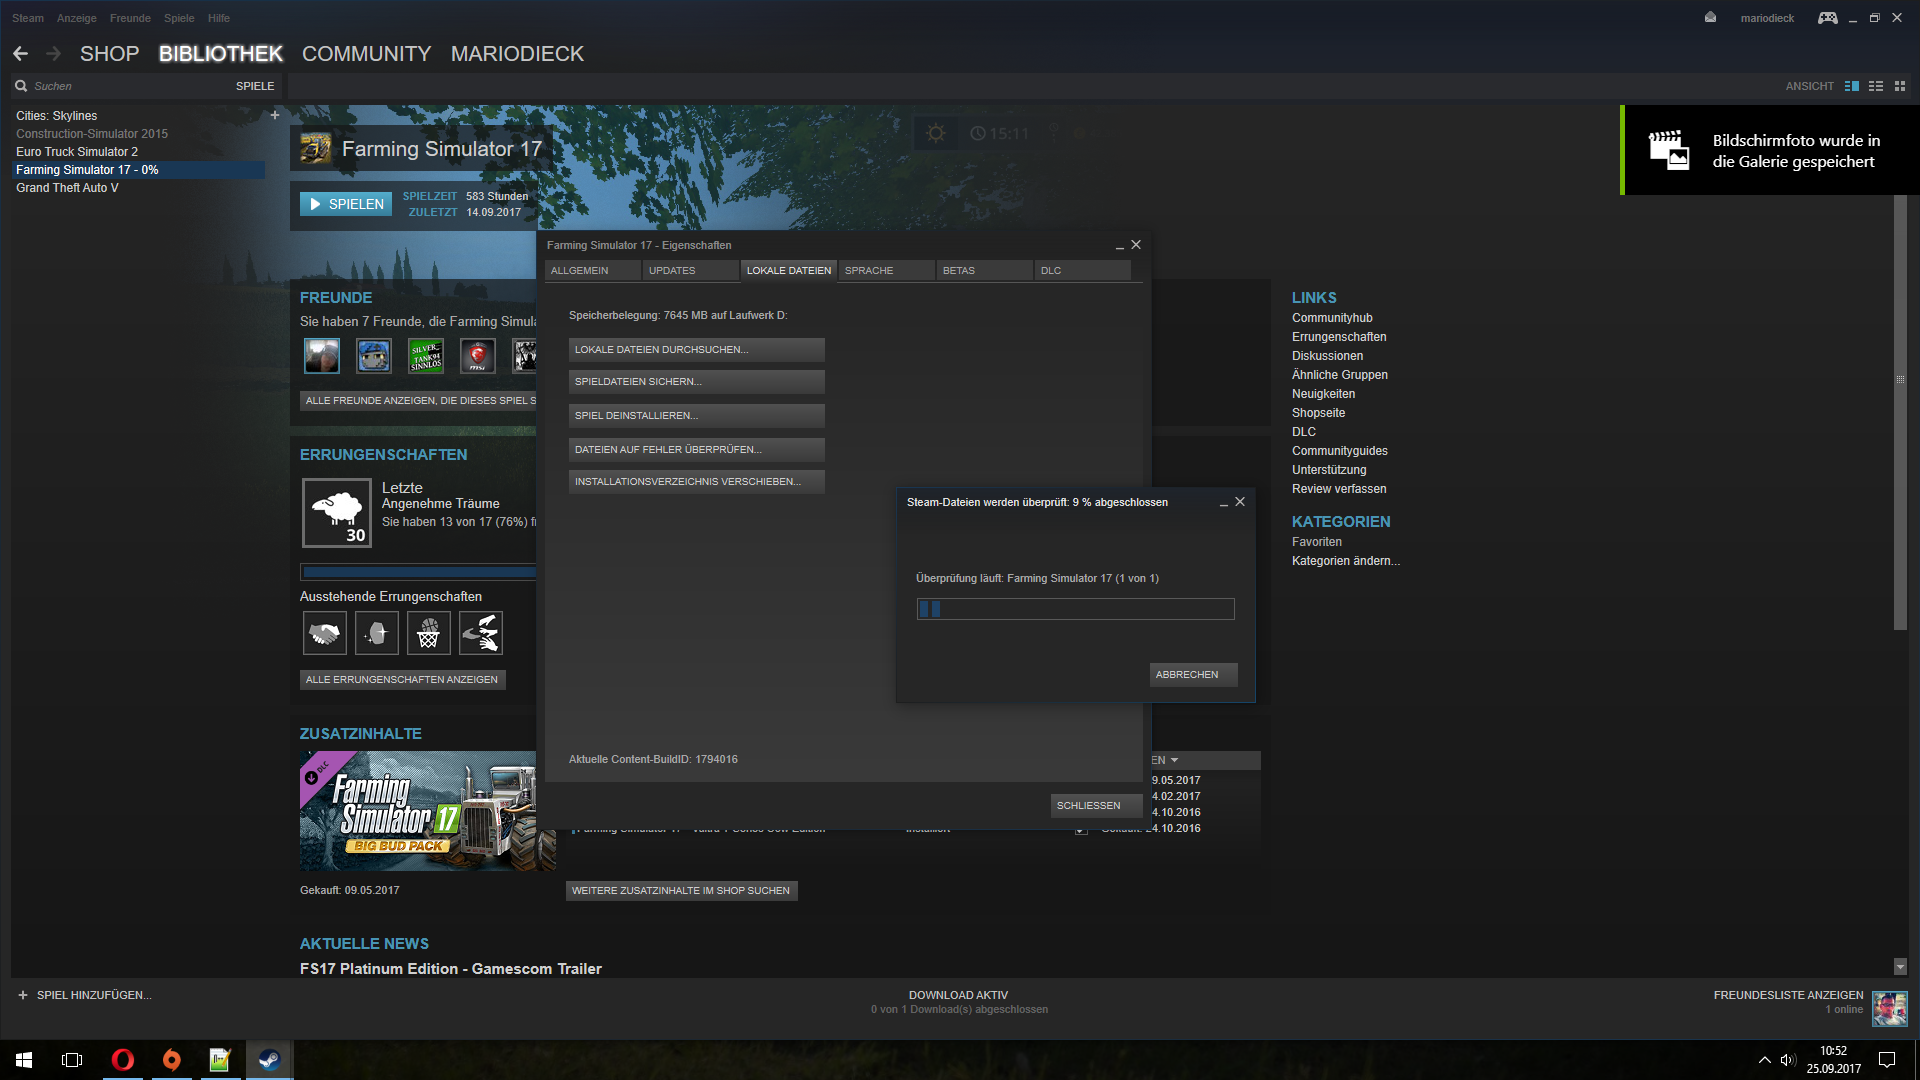Open the Steam inbox envelope icon
The width and height of the screenshot is (1920, 1080).
point(1710,18)
